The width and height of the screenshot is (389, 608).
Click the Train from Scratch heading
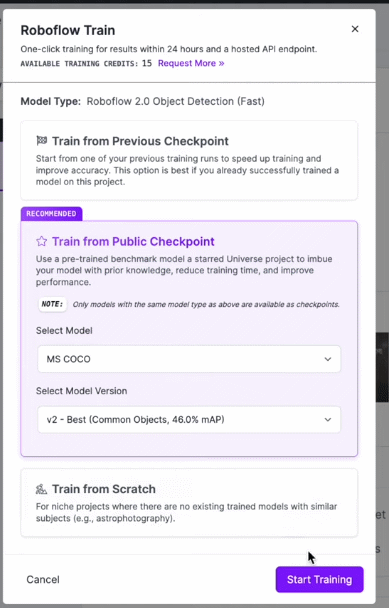pos(104,489)
